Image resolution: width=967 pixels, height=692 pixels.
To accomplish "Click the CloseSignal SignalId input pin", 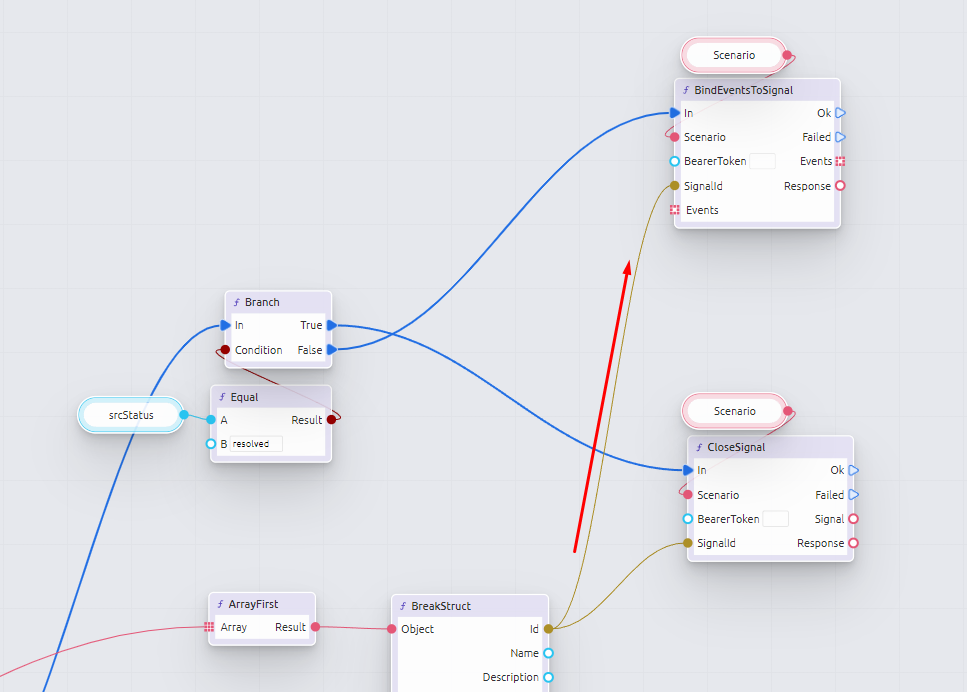I will (x=688, y=543).
